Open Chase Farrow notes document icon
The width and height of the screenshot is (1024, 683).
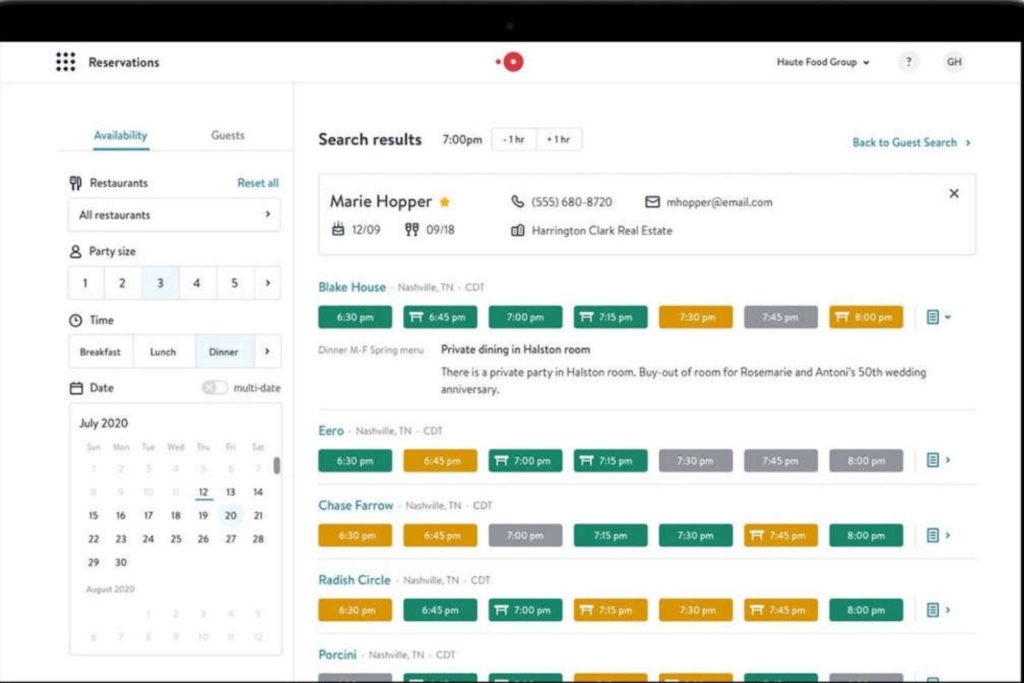933,535
